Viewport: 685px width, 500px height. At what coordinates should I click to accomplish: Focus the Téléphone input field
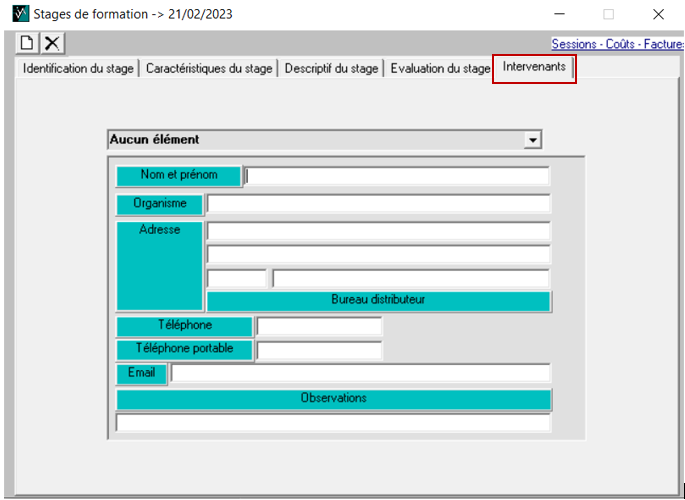[x=319, y=326]
